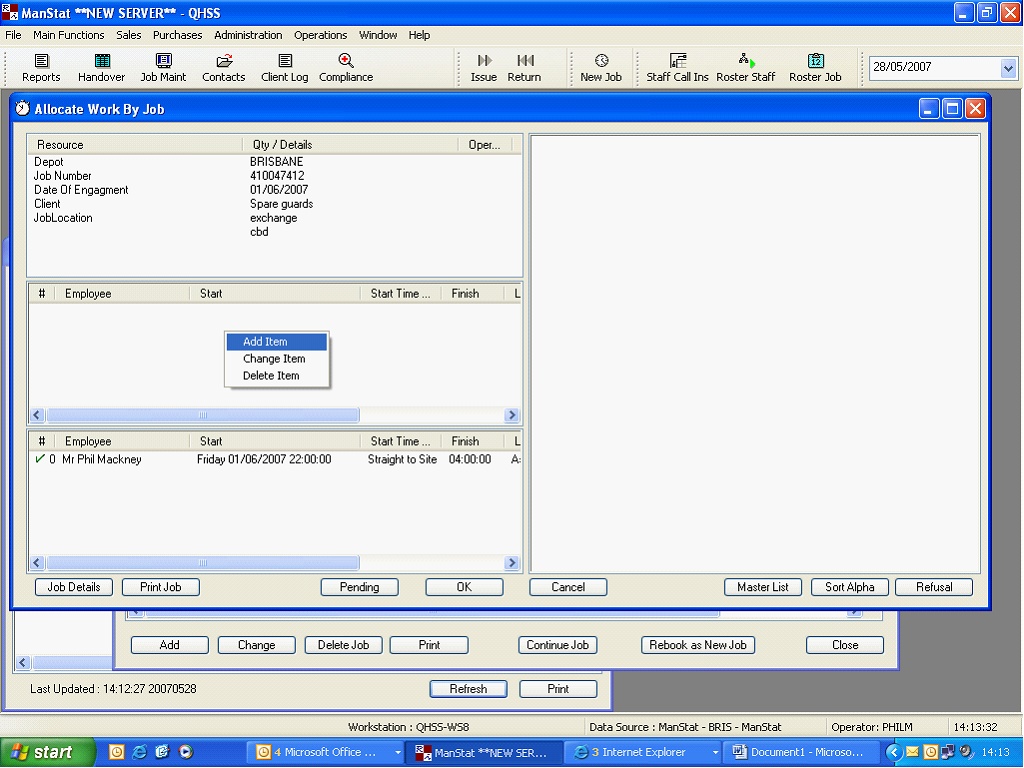Open the Roster Staff toolbar icon
1024x768 pixels.
point(746,62)
